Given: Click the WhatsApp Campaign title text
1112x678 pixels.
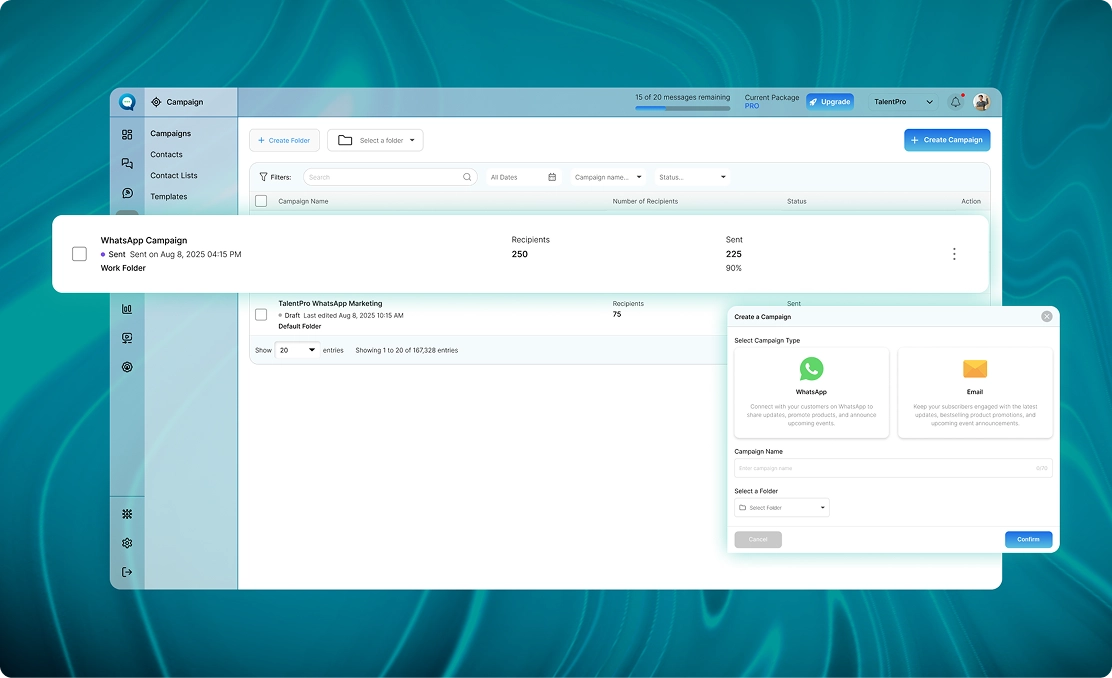Looking at the screenshot, I should (144, 240).
